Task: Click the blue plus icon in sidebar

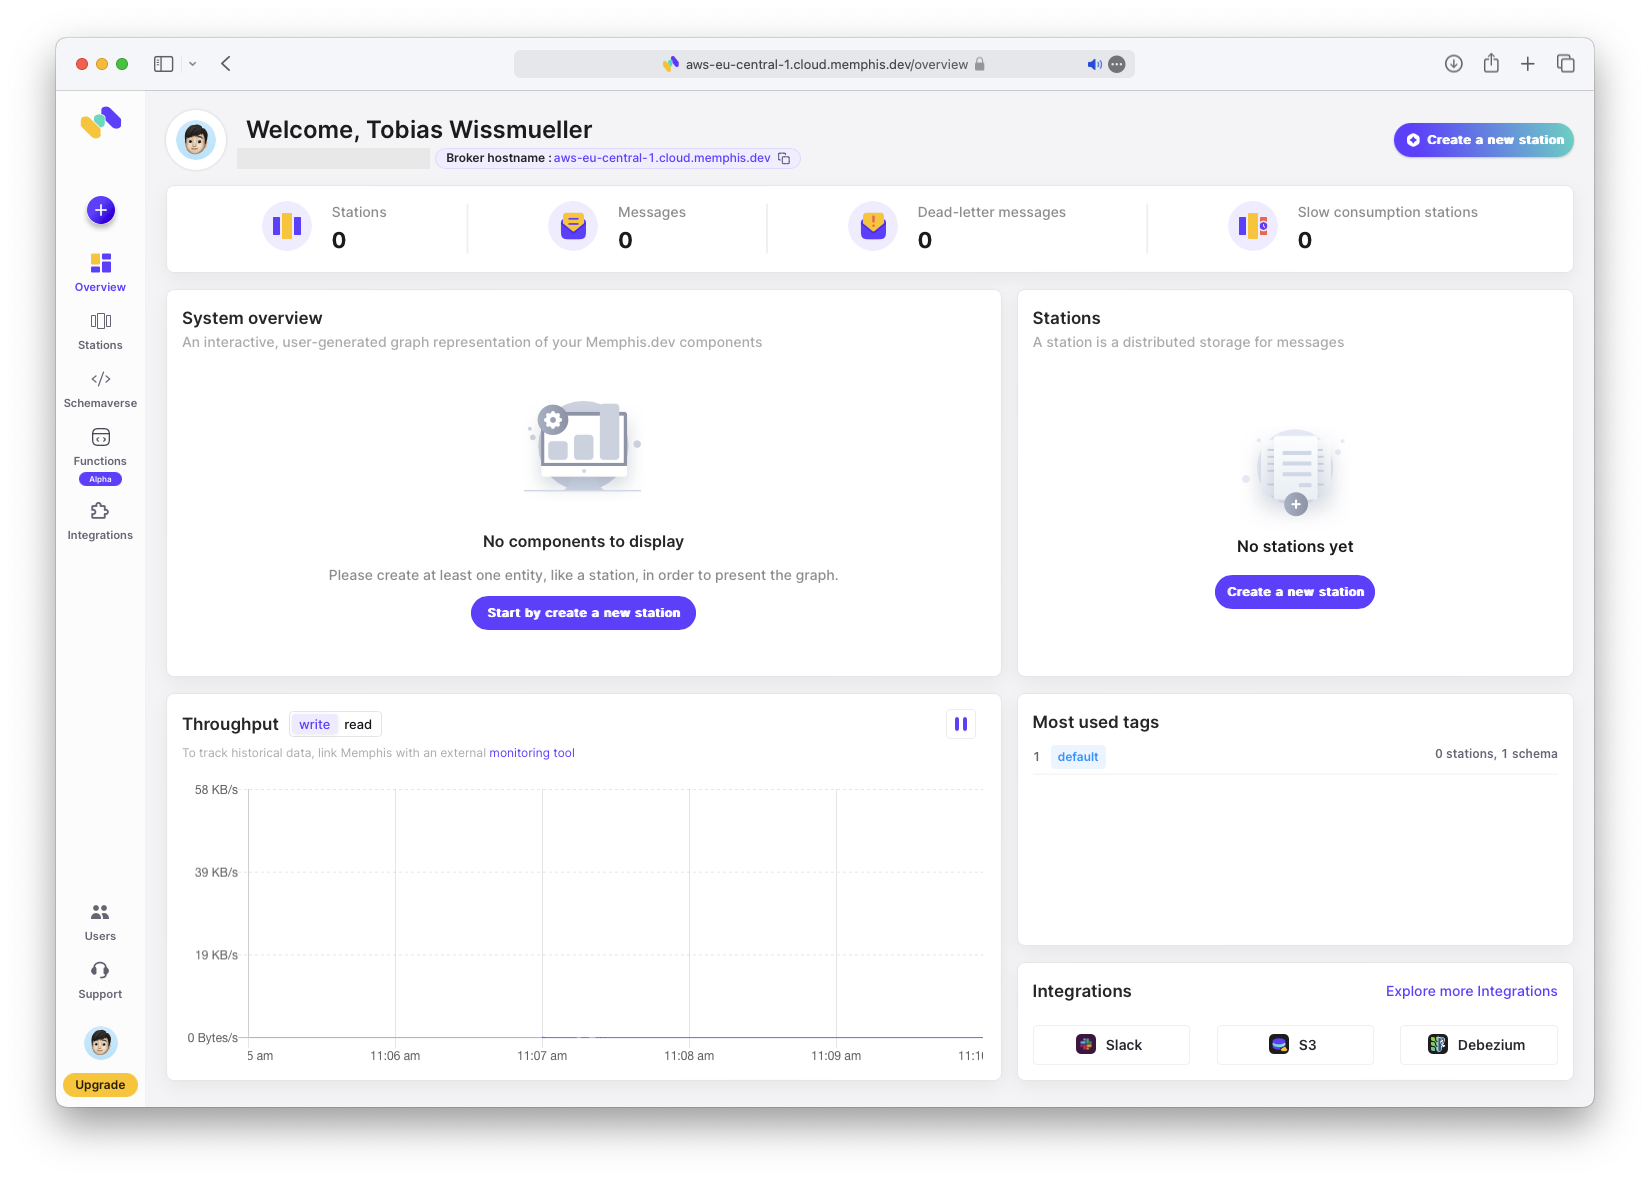Action: tap(101, 210)
